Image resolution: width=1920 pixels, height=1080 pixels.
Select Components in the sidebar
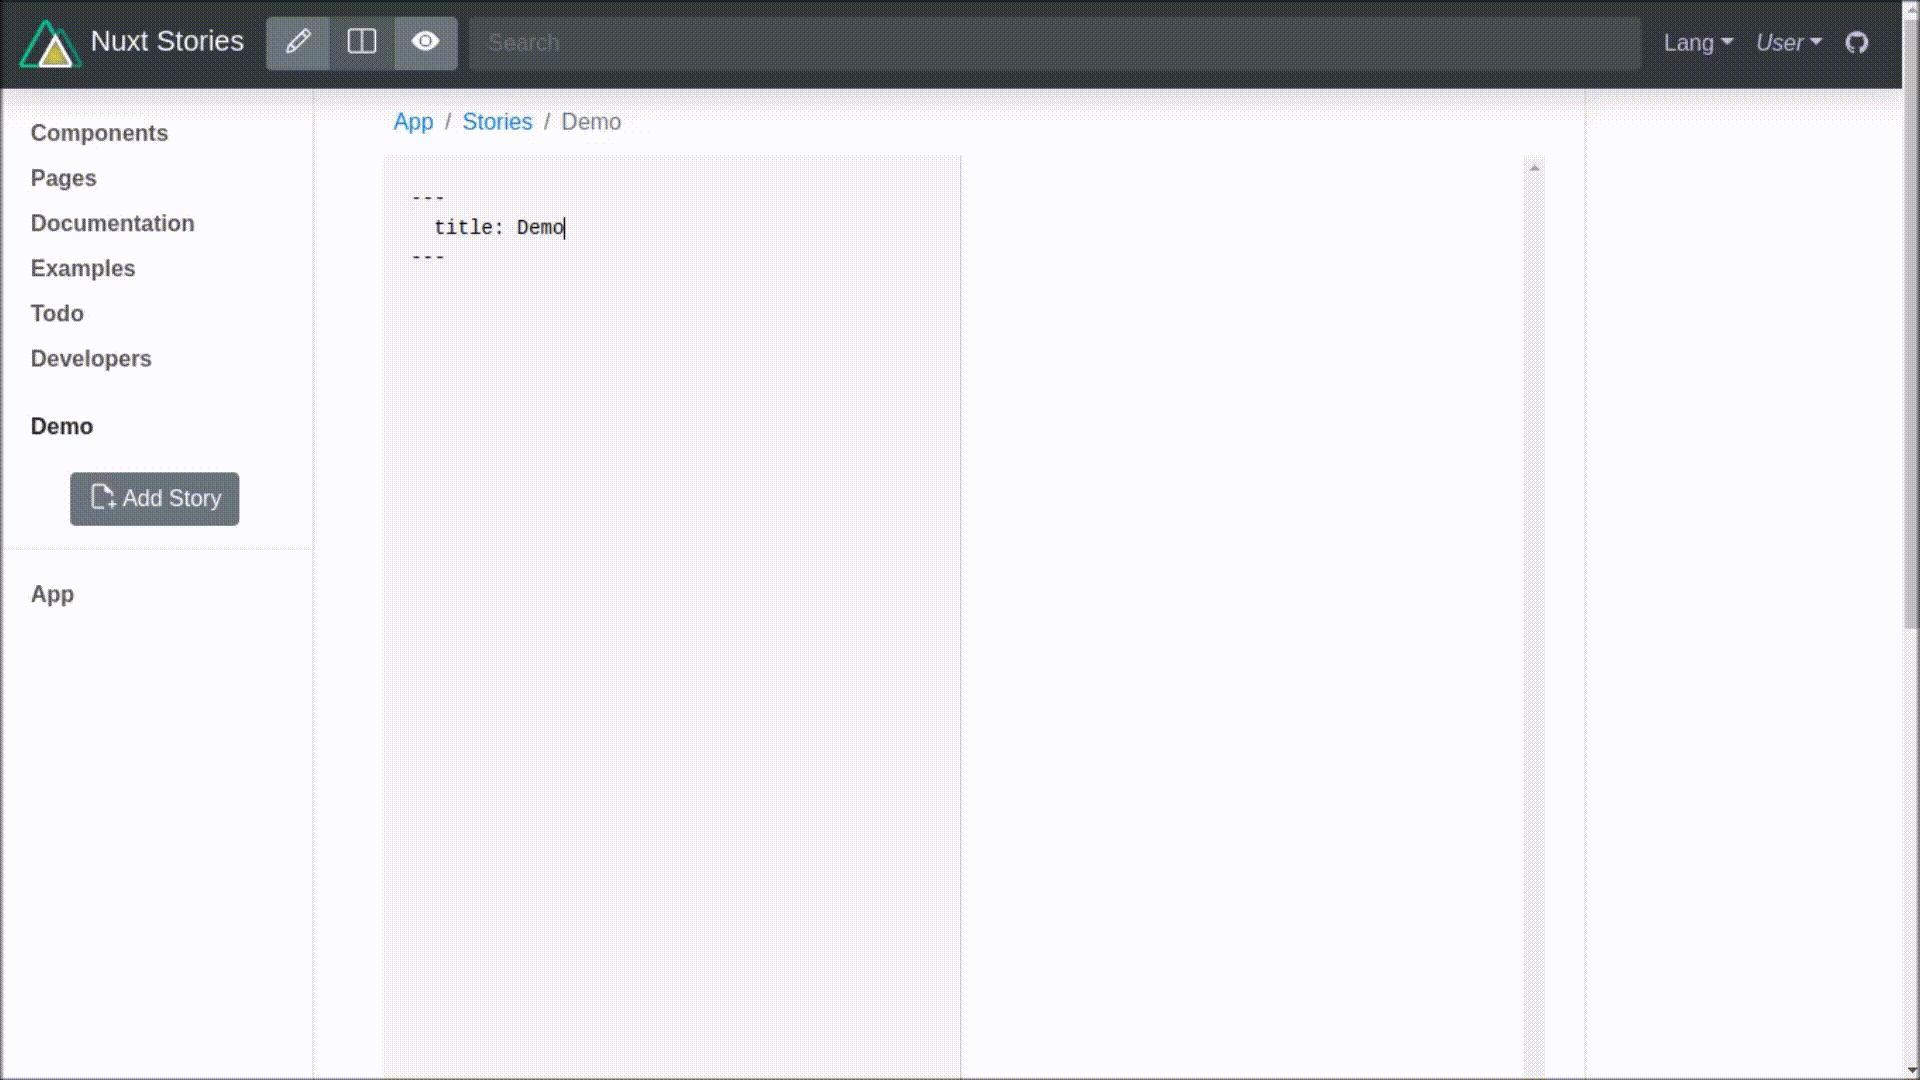99,133
